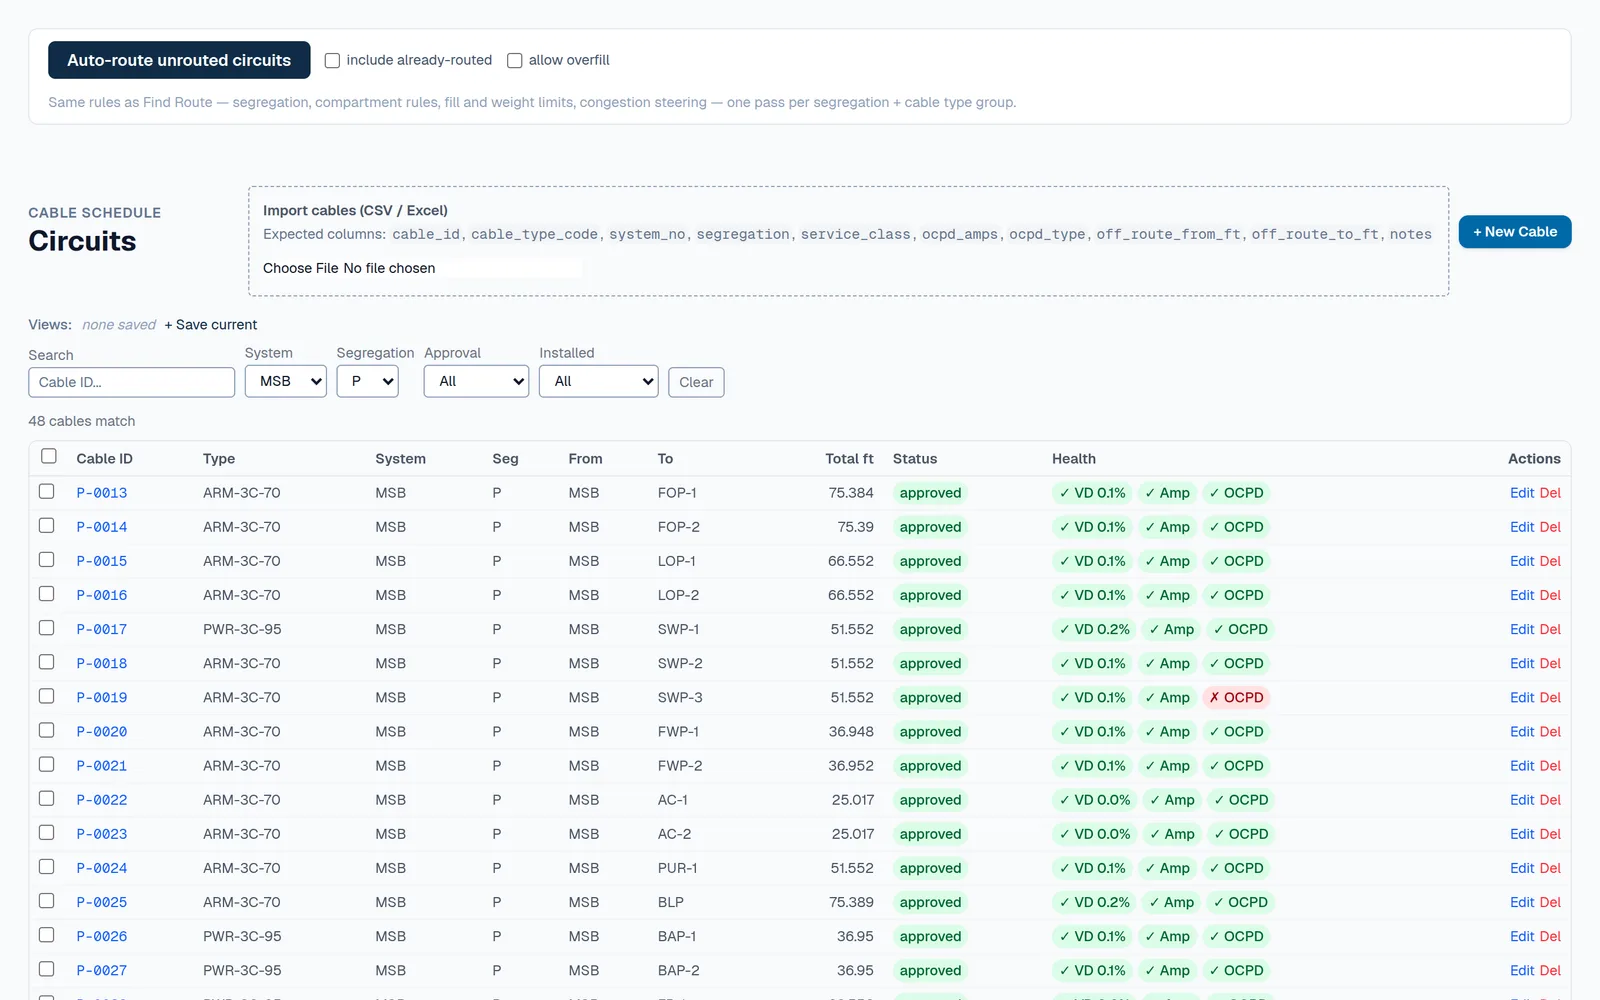Open cable P-0026 link

(x=102, y=937)
